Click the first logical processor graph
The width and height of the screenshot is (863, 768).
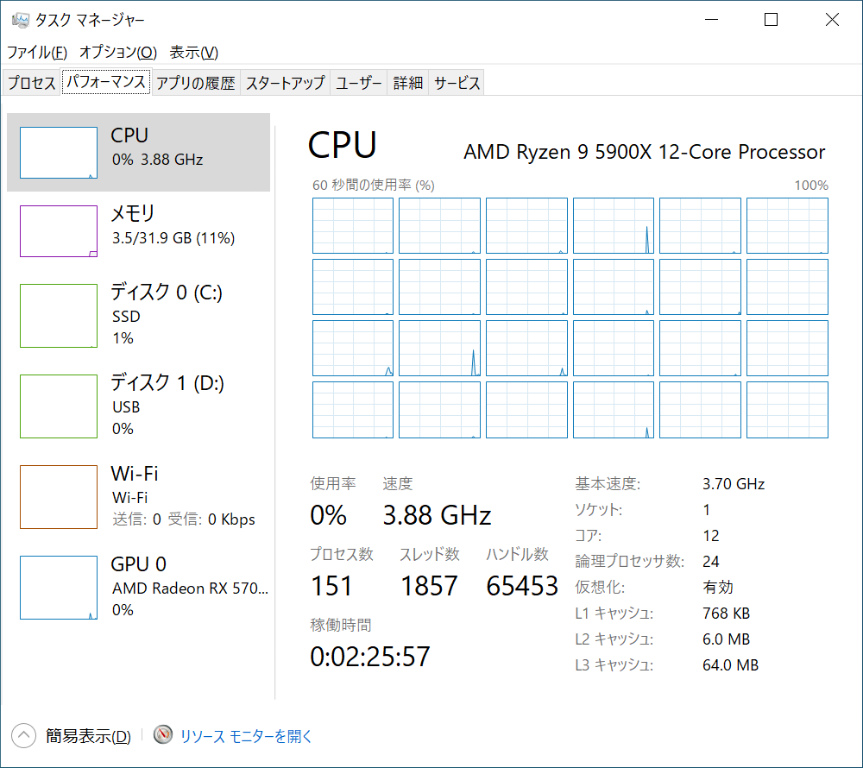[353, 226]
